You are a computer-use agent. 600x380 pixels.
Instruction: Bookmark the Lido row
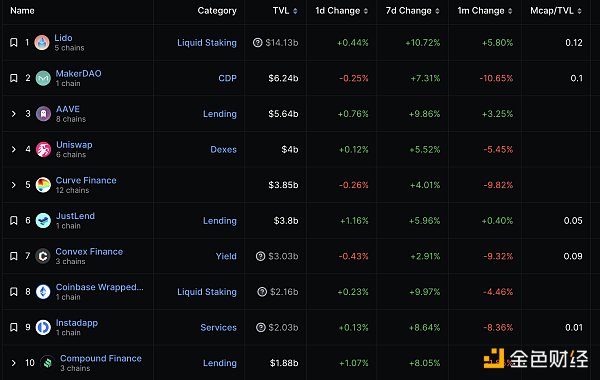click(x=14, y=42)
